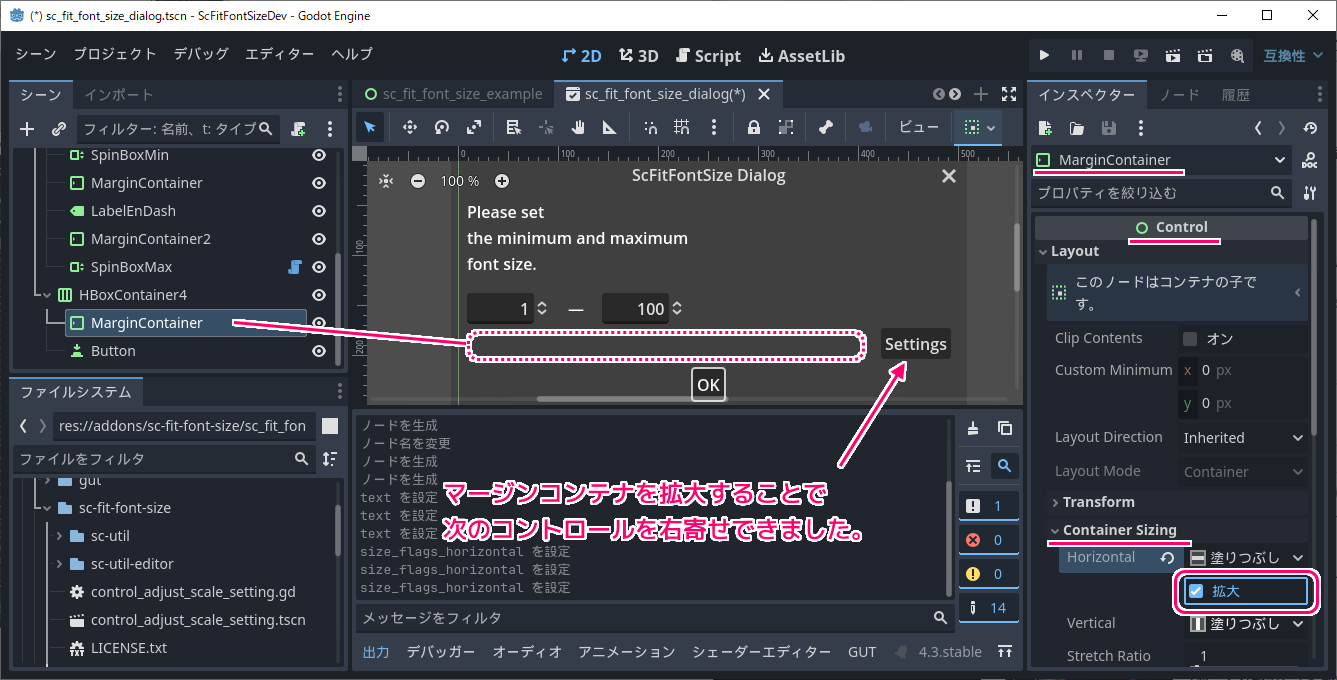The image size is (1337, 680).
Task: Open the AssetLib workspace
Action: point(801,56)
